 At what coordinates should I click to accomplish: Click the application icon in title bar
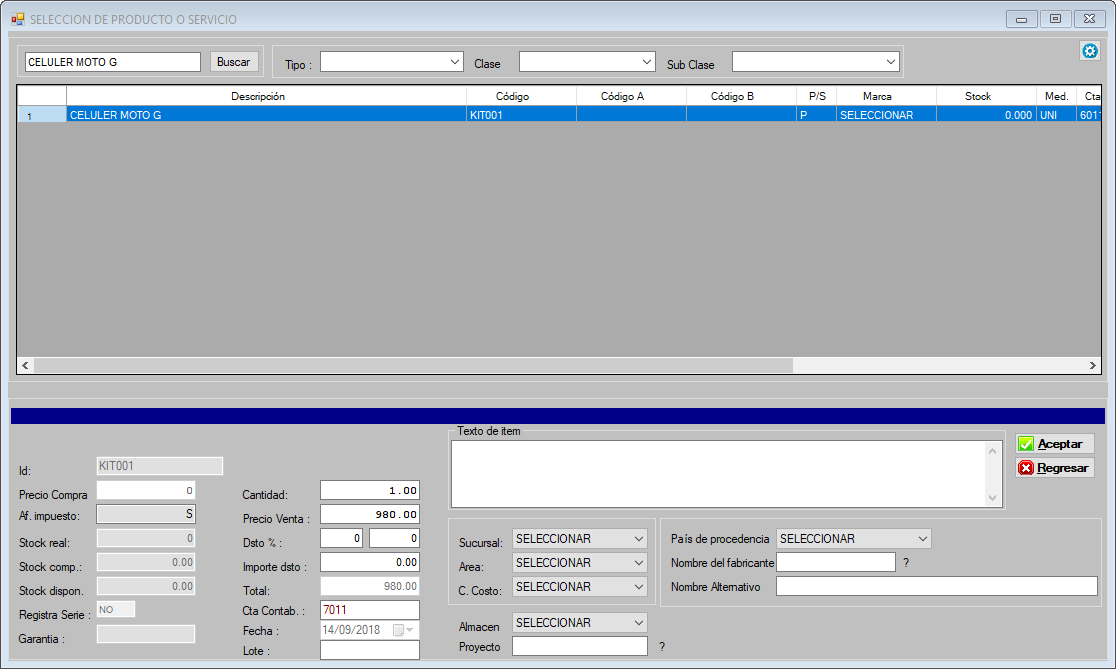point(18,19)
